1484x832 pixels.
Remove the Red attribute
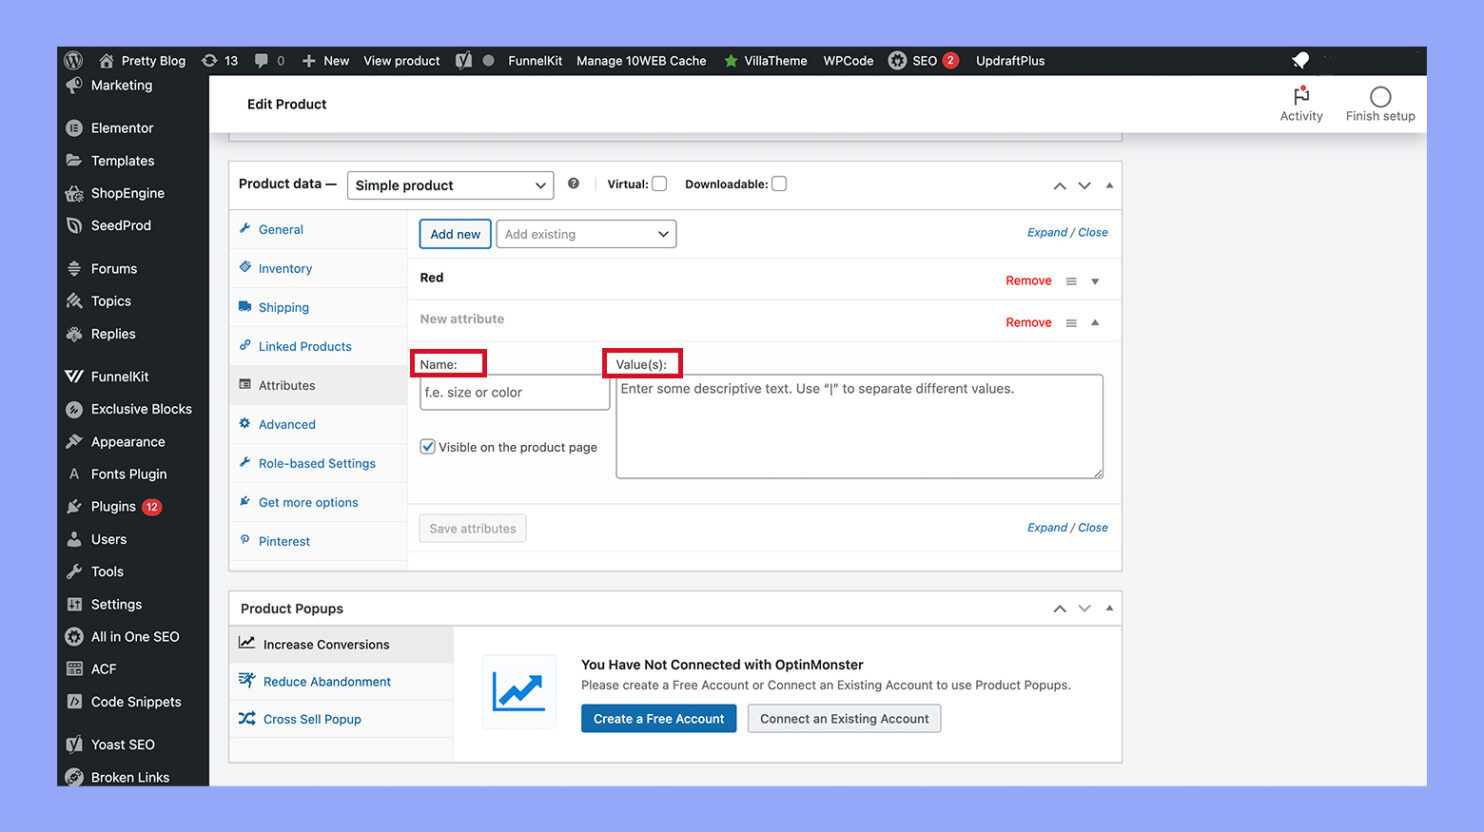click(x=1028, y=280)
